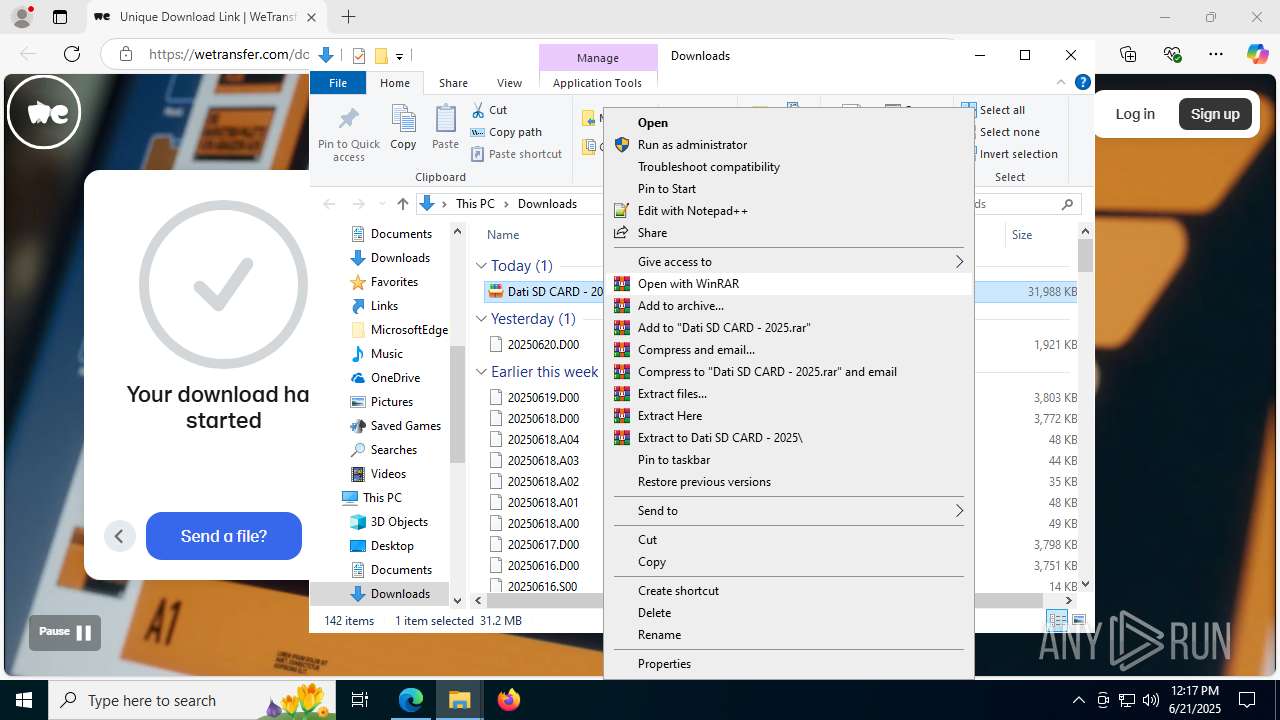Click File Explorer taskbar icon
The width and height of the screenshot is (1280, 720).
(460, 700)
